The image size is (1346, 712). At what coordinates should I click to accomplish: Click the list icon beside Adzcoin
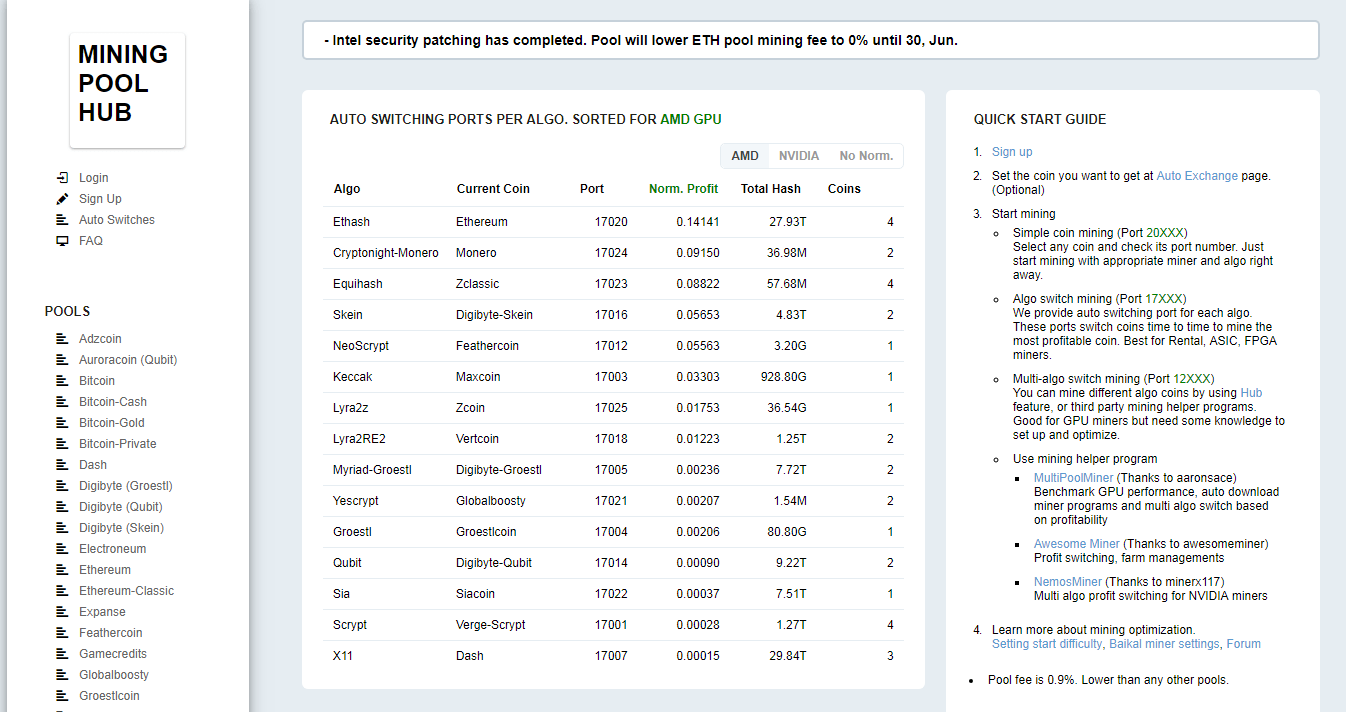point(62,339)
